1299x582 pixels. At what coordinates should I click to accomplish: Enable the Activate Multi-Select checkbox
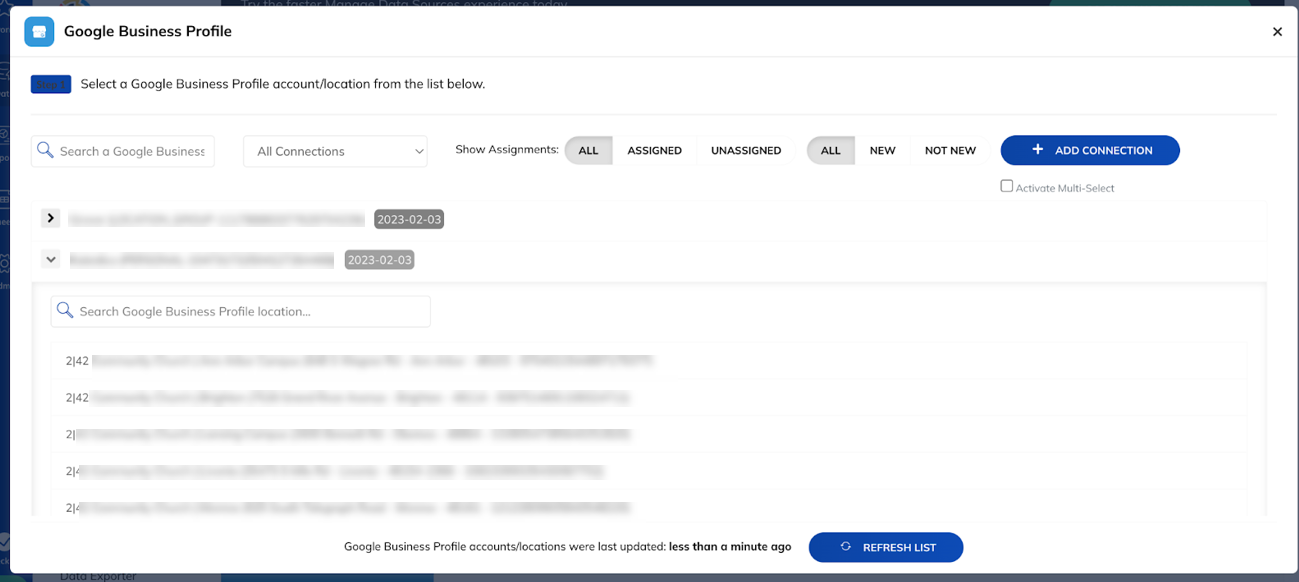(x=1007, y=186)
